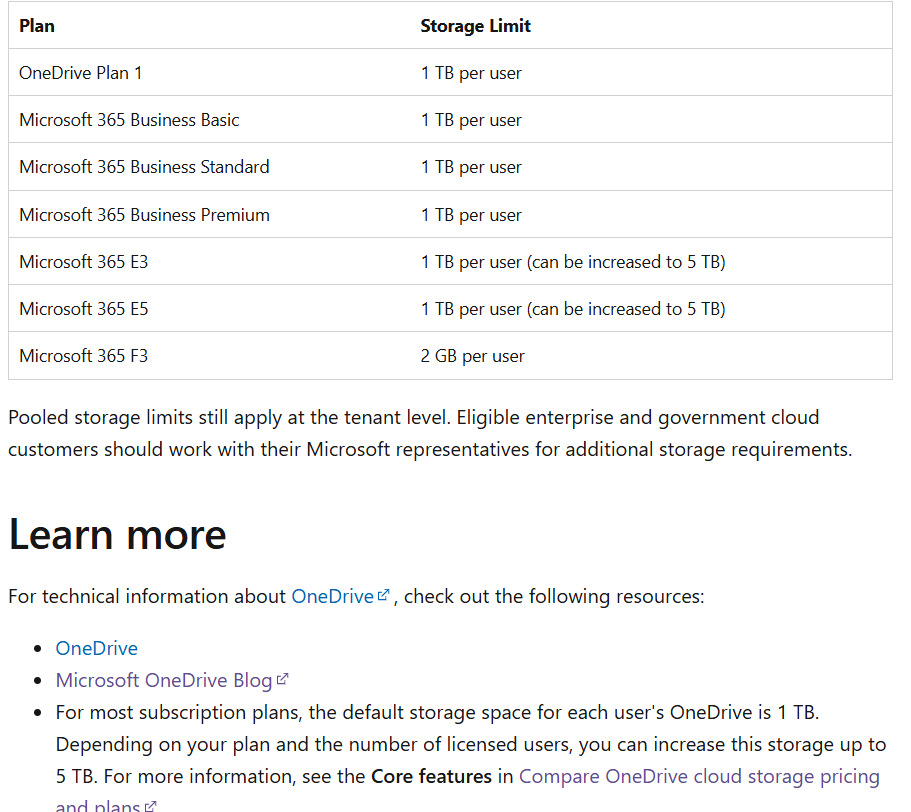Viewport: 911px width, 812px height.
Task: Click storage limit for Business Basic row
Action: (471, 120)
